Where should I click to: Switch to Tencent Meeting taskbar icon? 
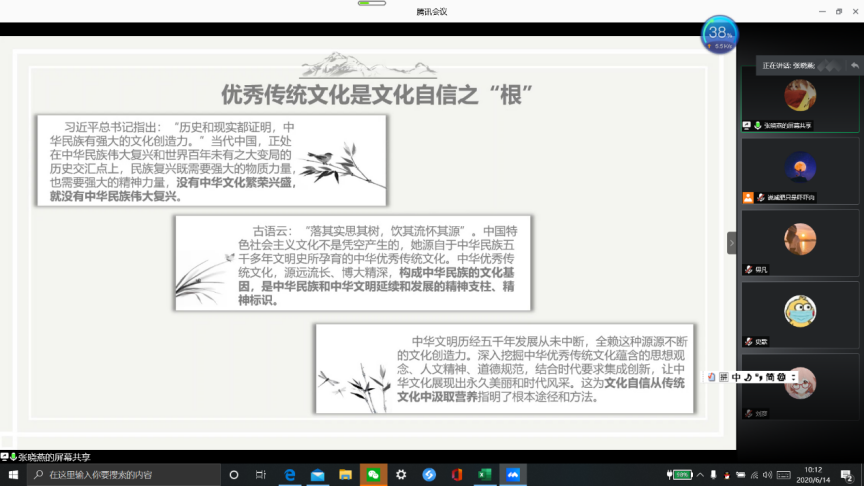(x=513, y=474)
